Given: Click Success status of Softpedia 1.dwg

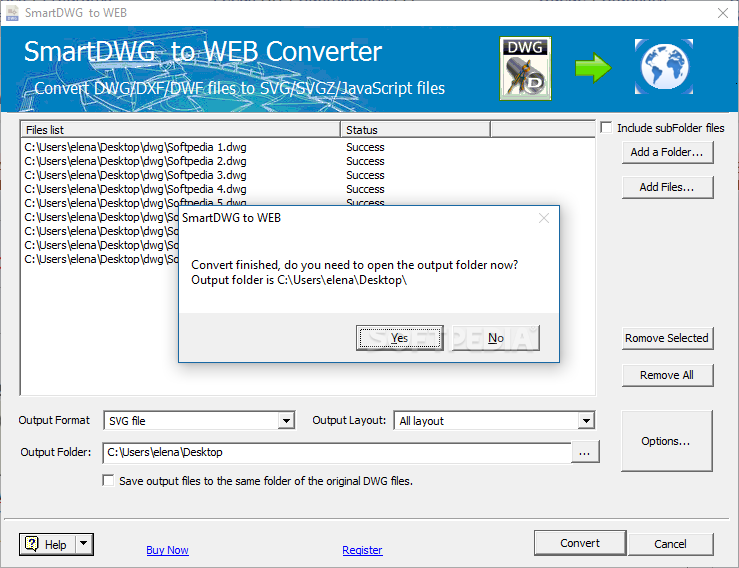Looking at the screenshot, I should (365, 147).
